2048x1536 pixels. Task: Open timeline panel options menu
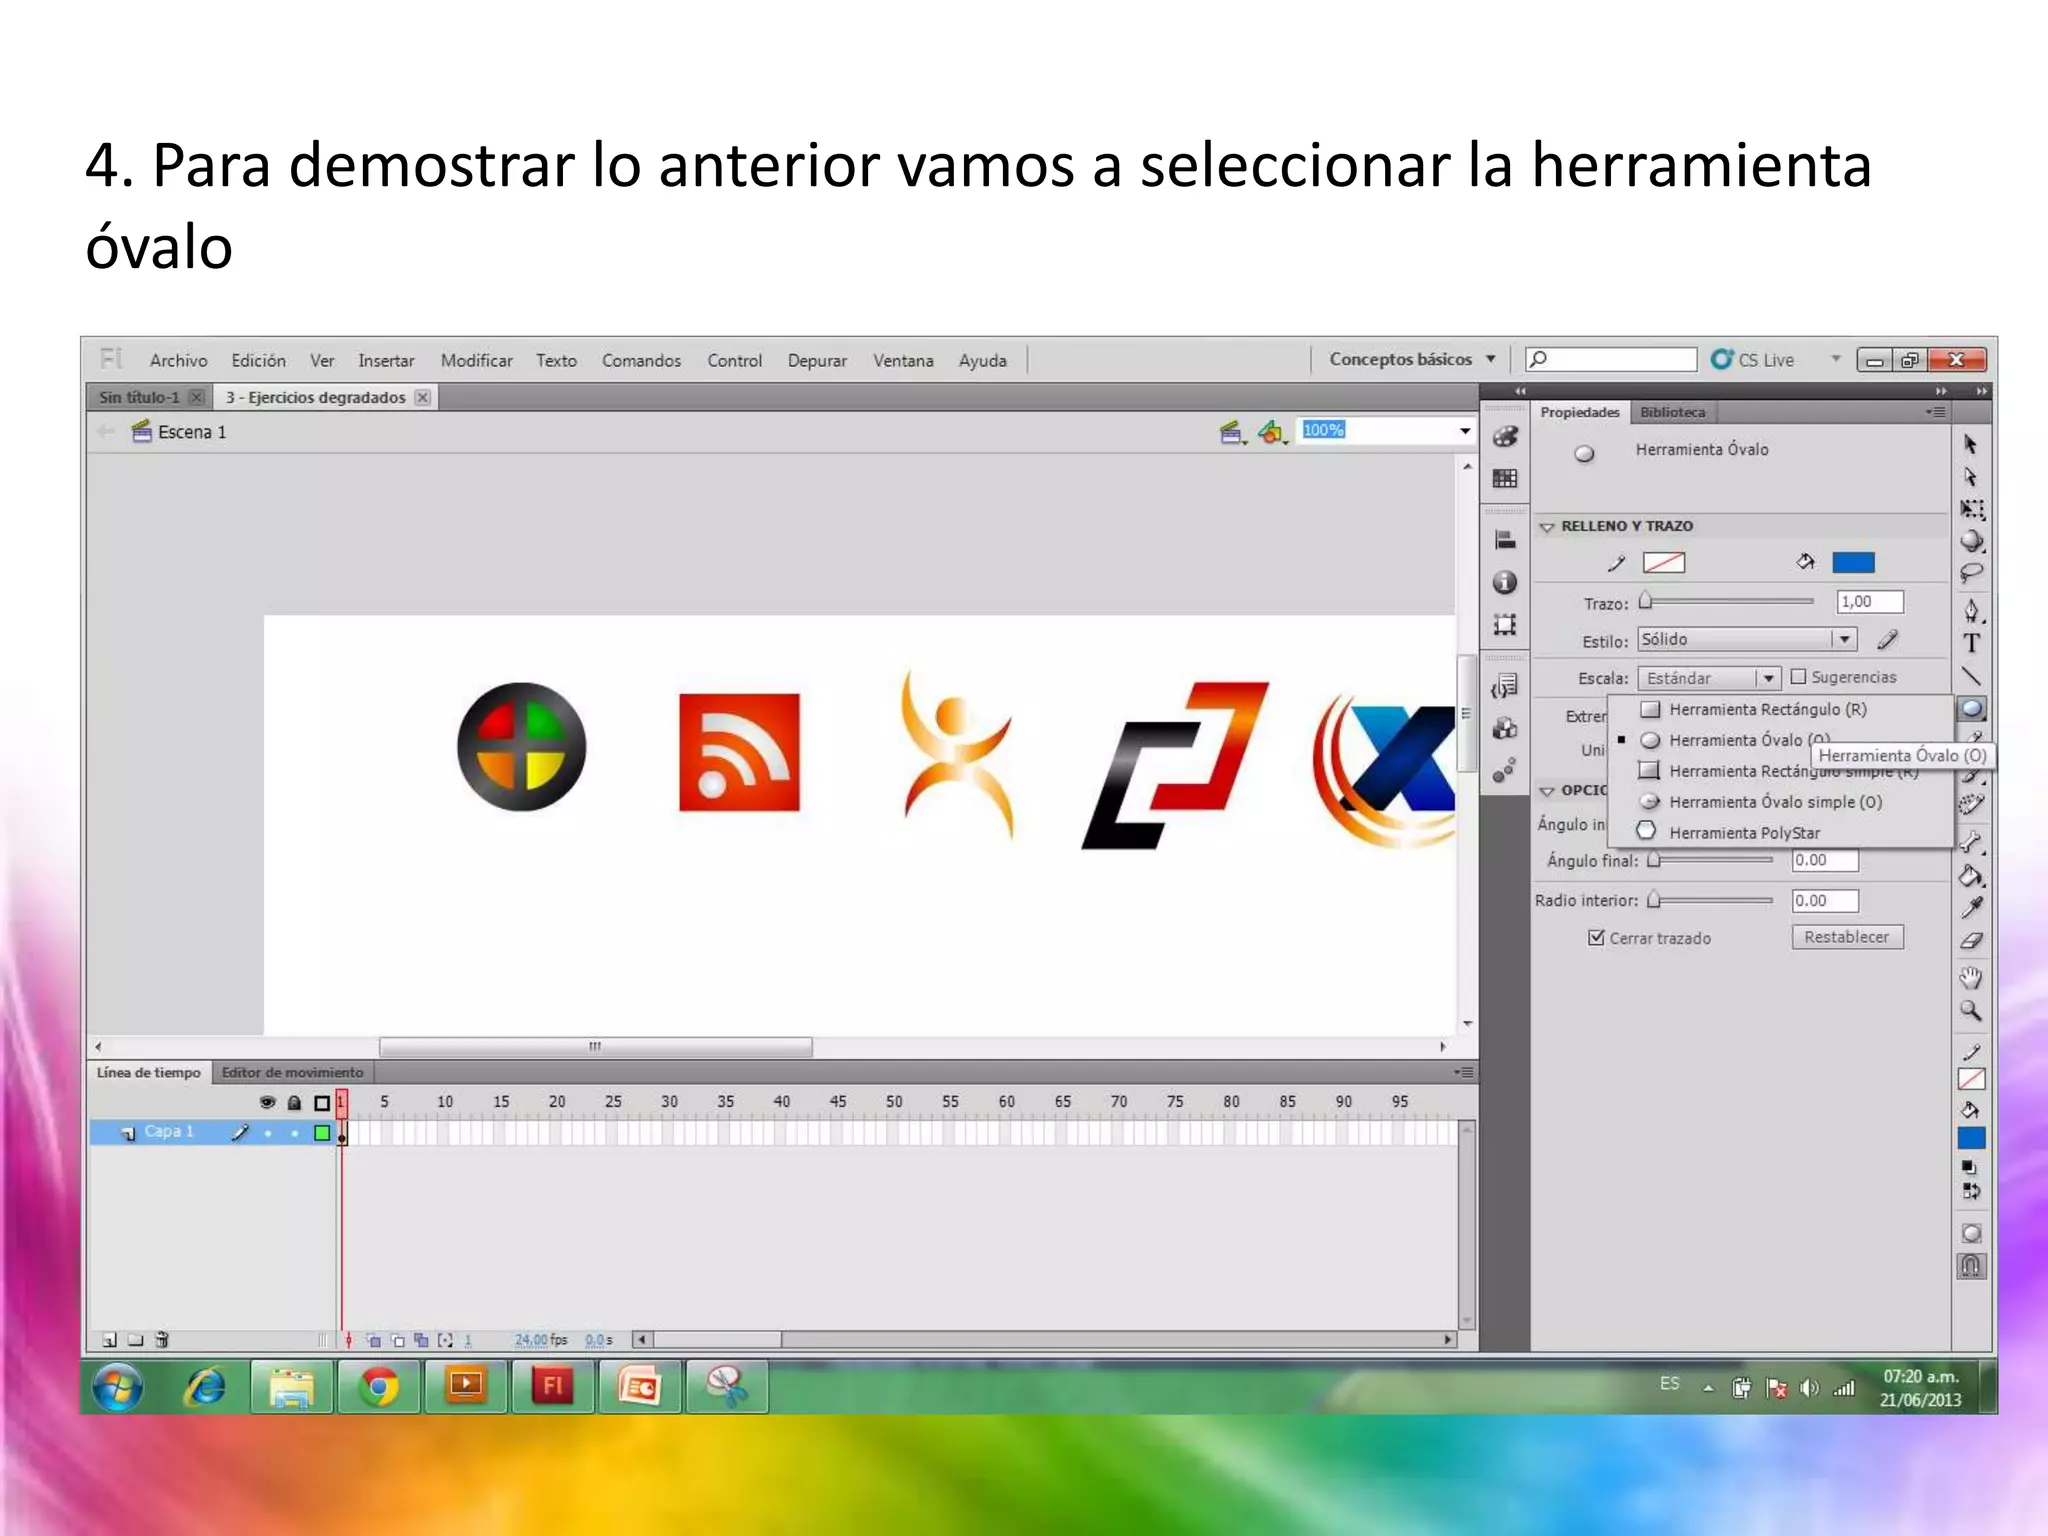point(1463,1072)
